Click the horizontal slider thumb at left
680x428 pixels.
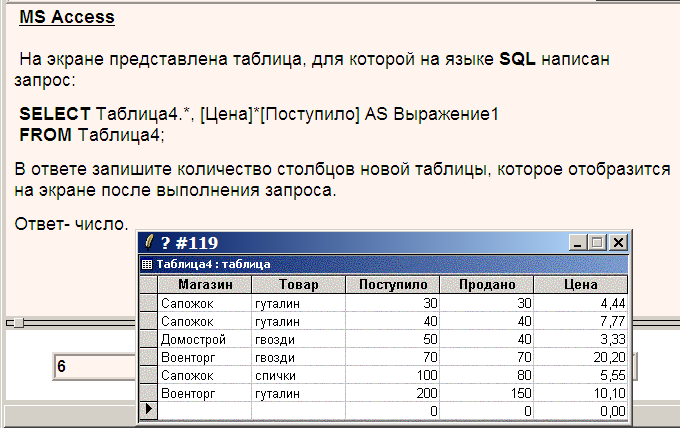[x=18, y=323]
